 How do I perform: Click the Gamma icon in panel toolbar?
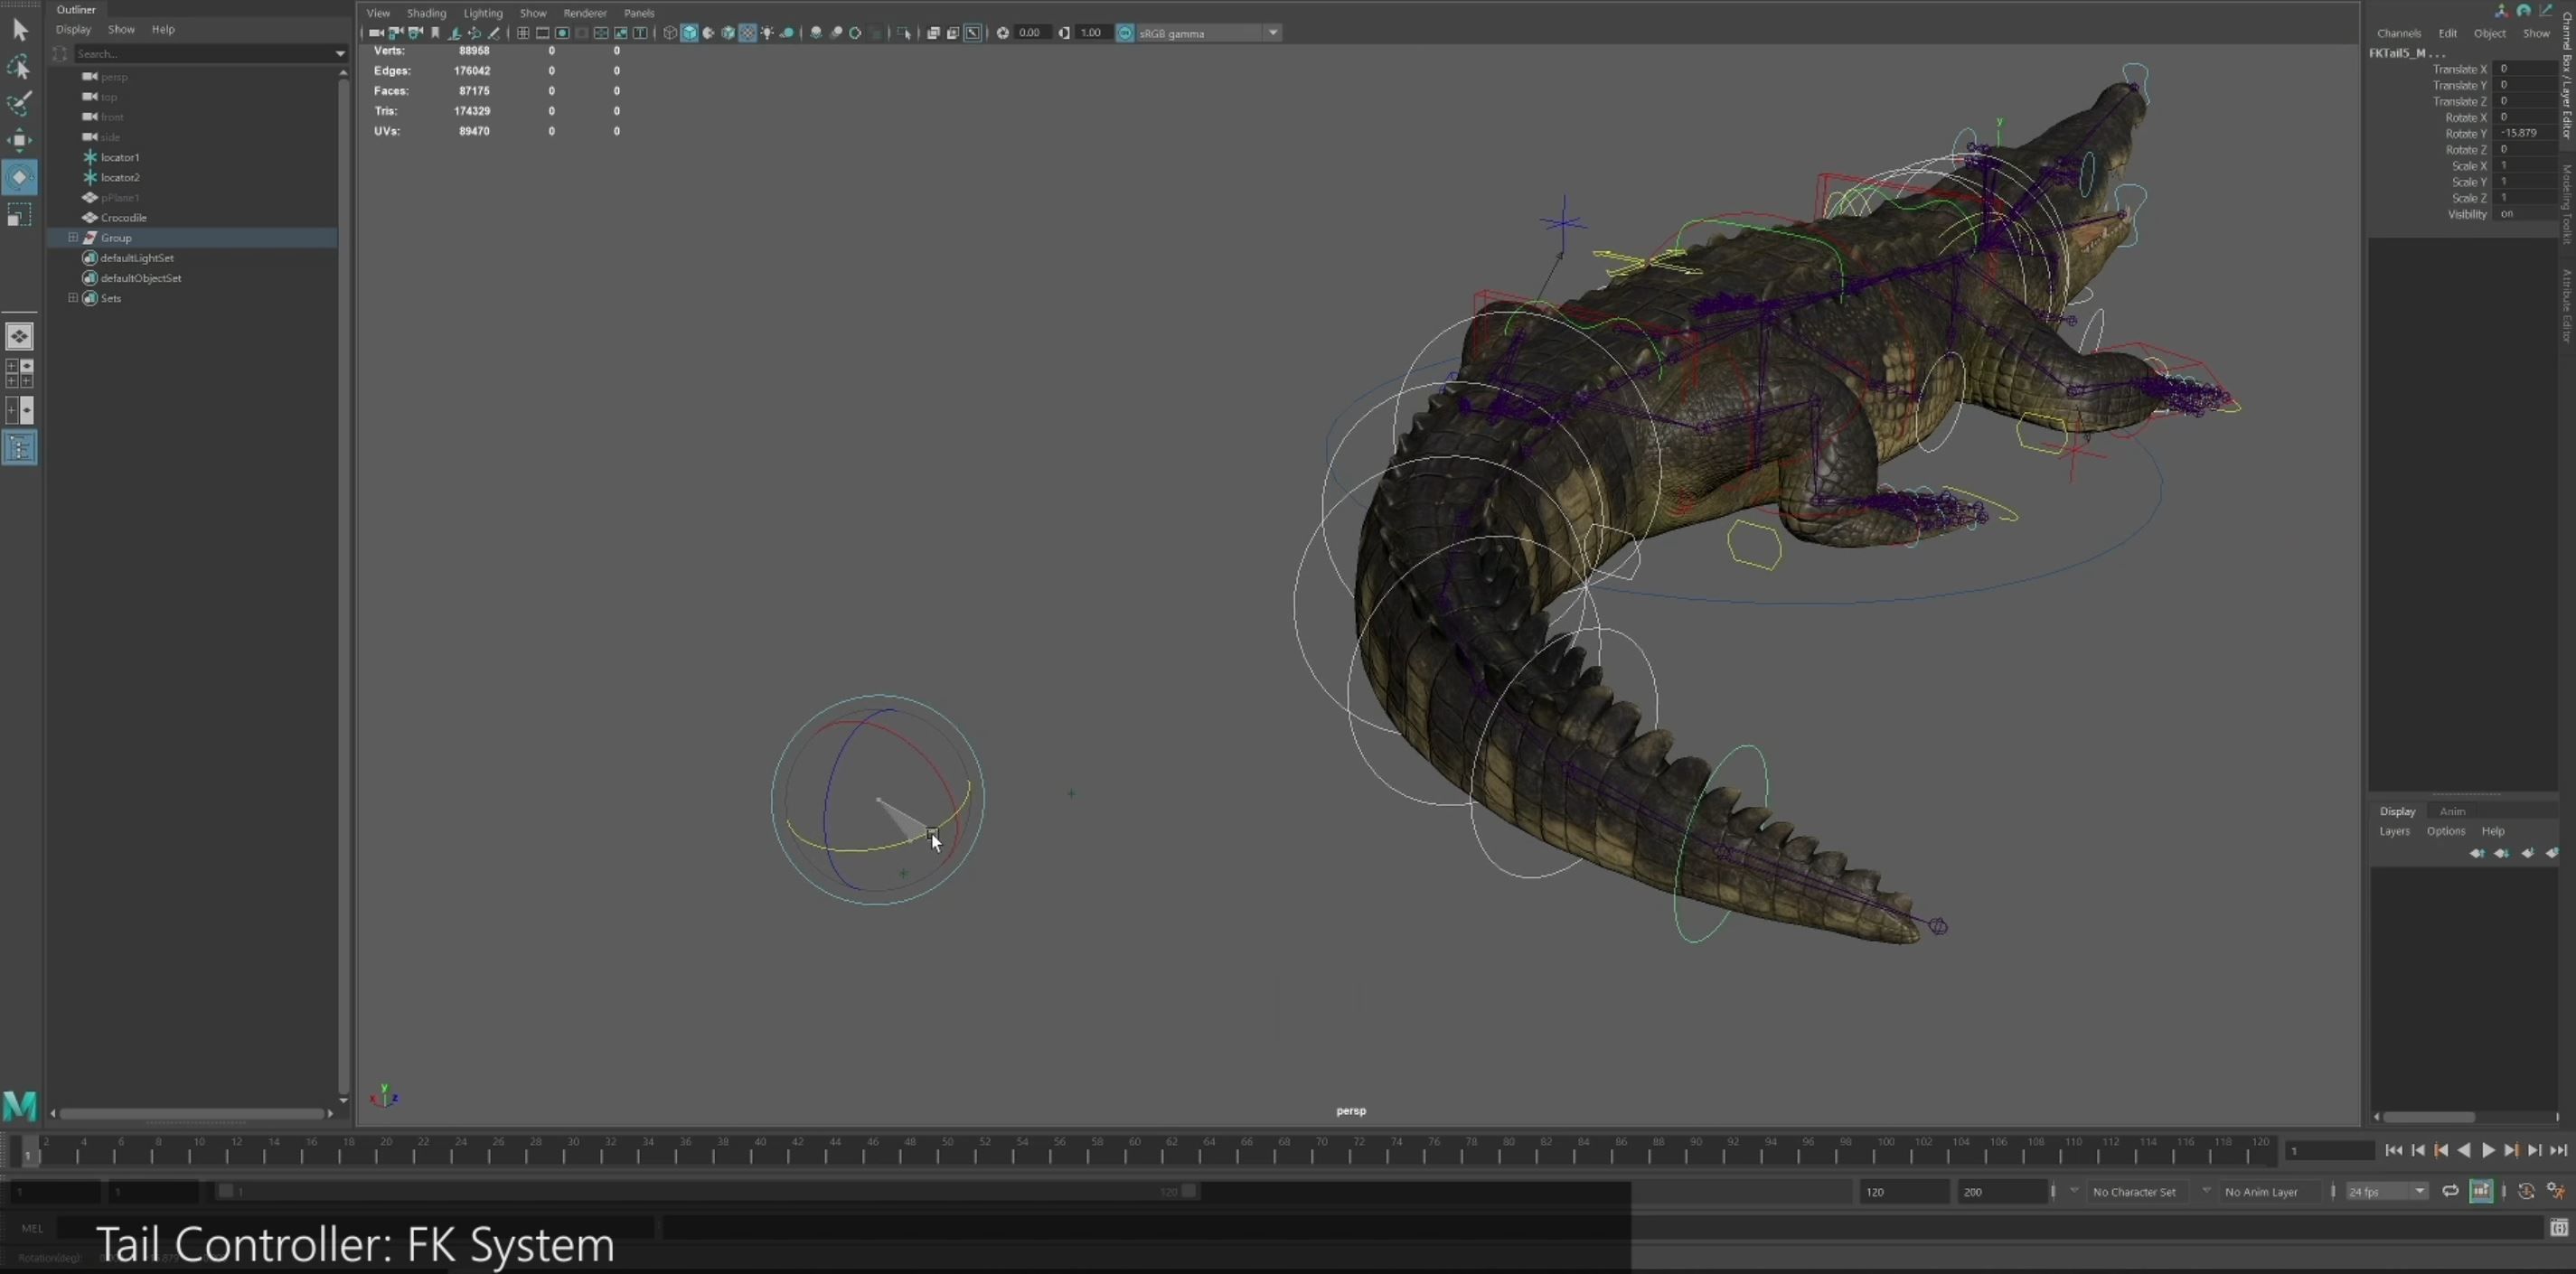[x=1063, y=33]
